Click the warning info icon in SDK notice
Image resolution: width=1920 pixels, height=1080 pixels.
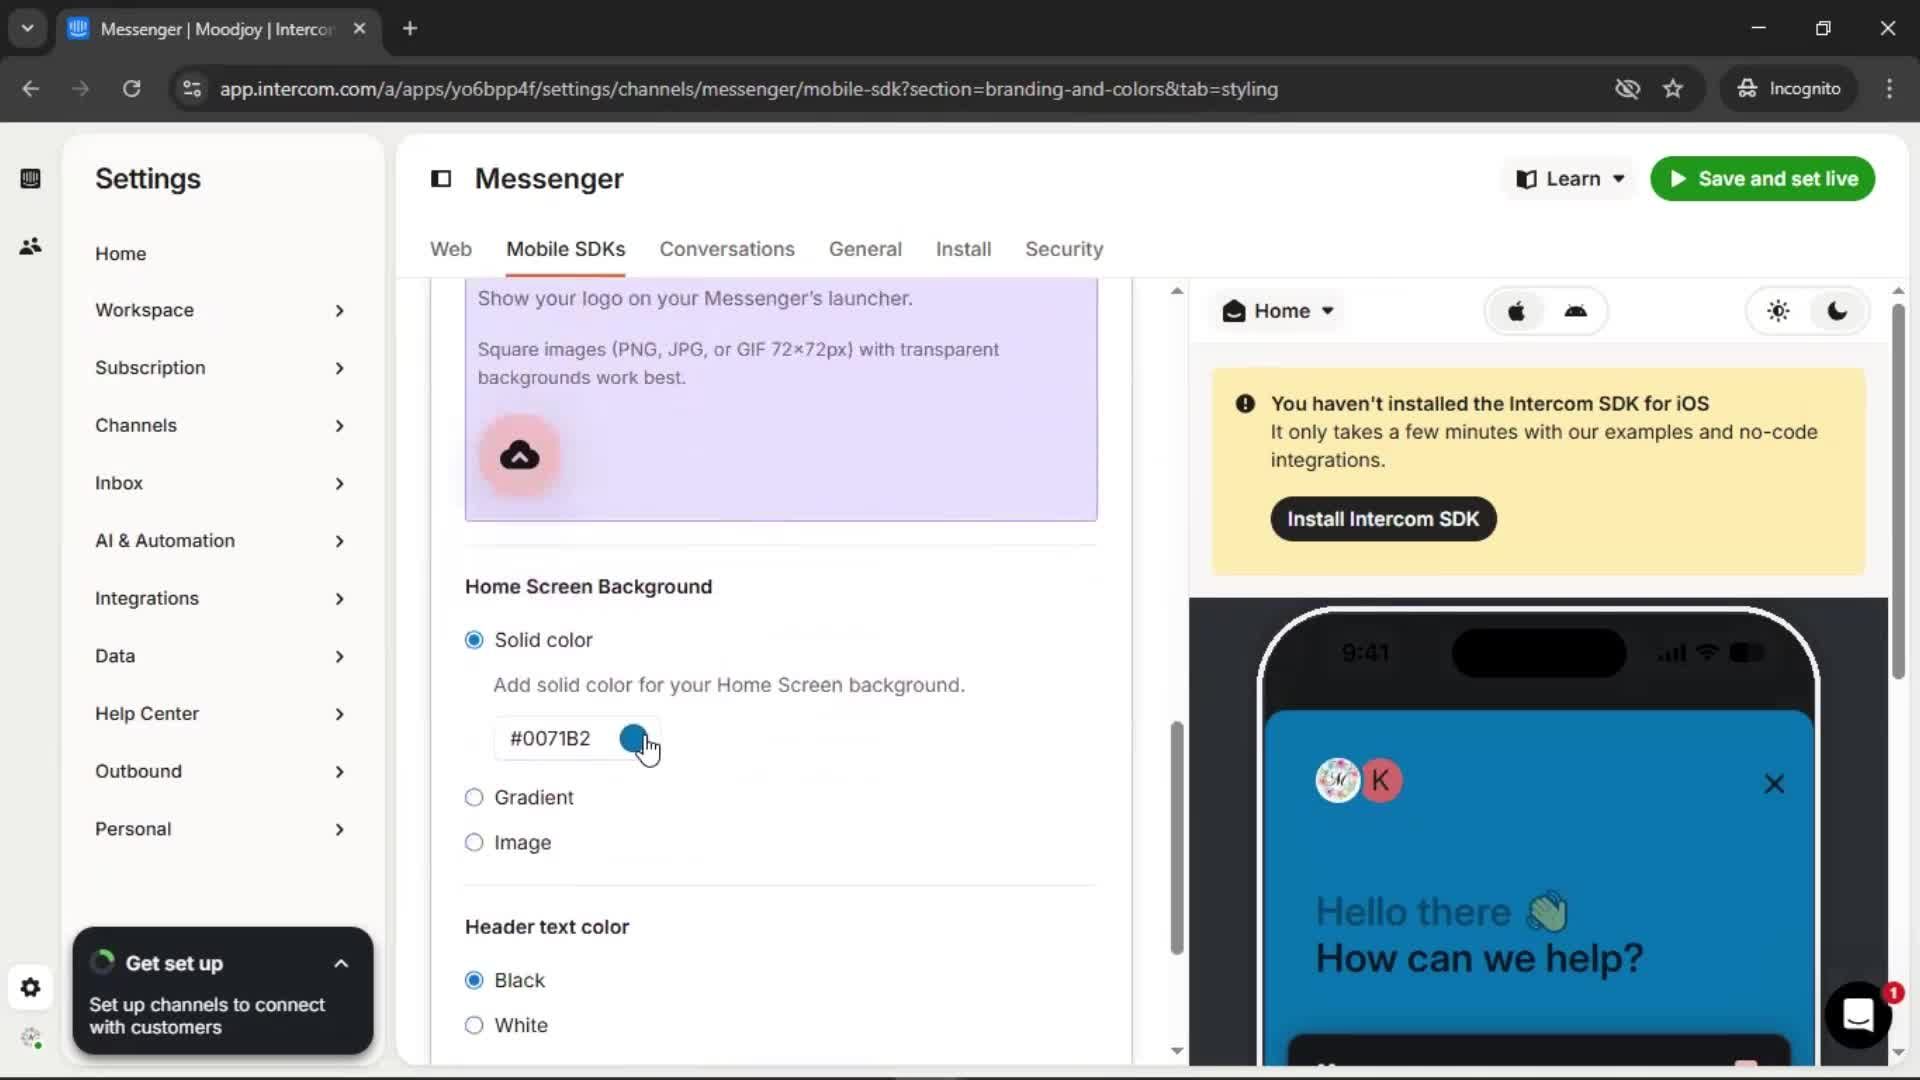(x=1245, y=404)
